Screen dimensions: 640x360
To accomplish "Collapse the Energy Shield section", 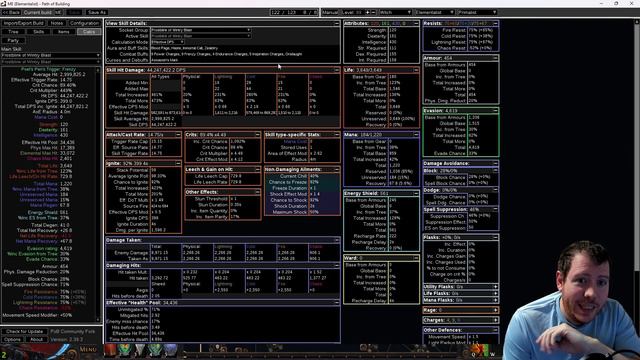I will click(416, 193).
